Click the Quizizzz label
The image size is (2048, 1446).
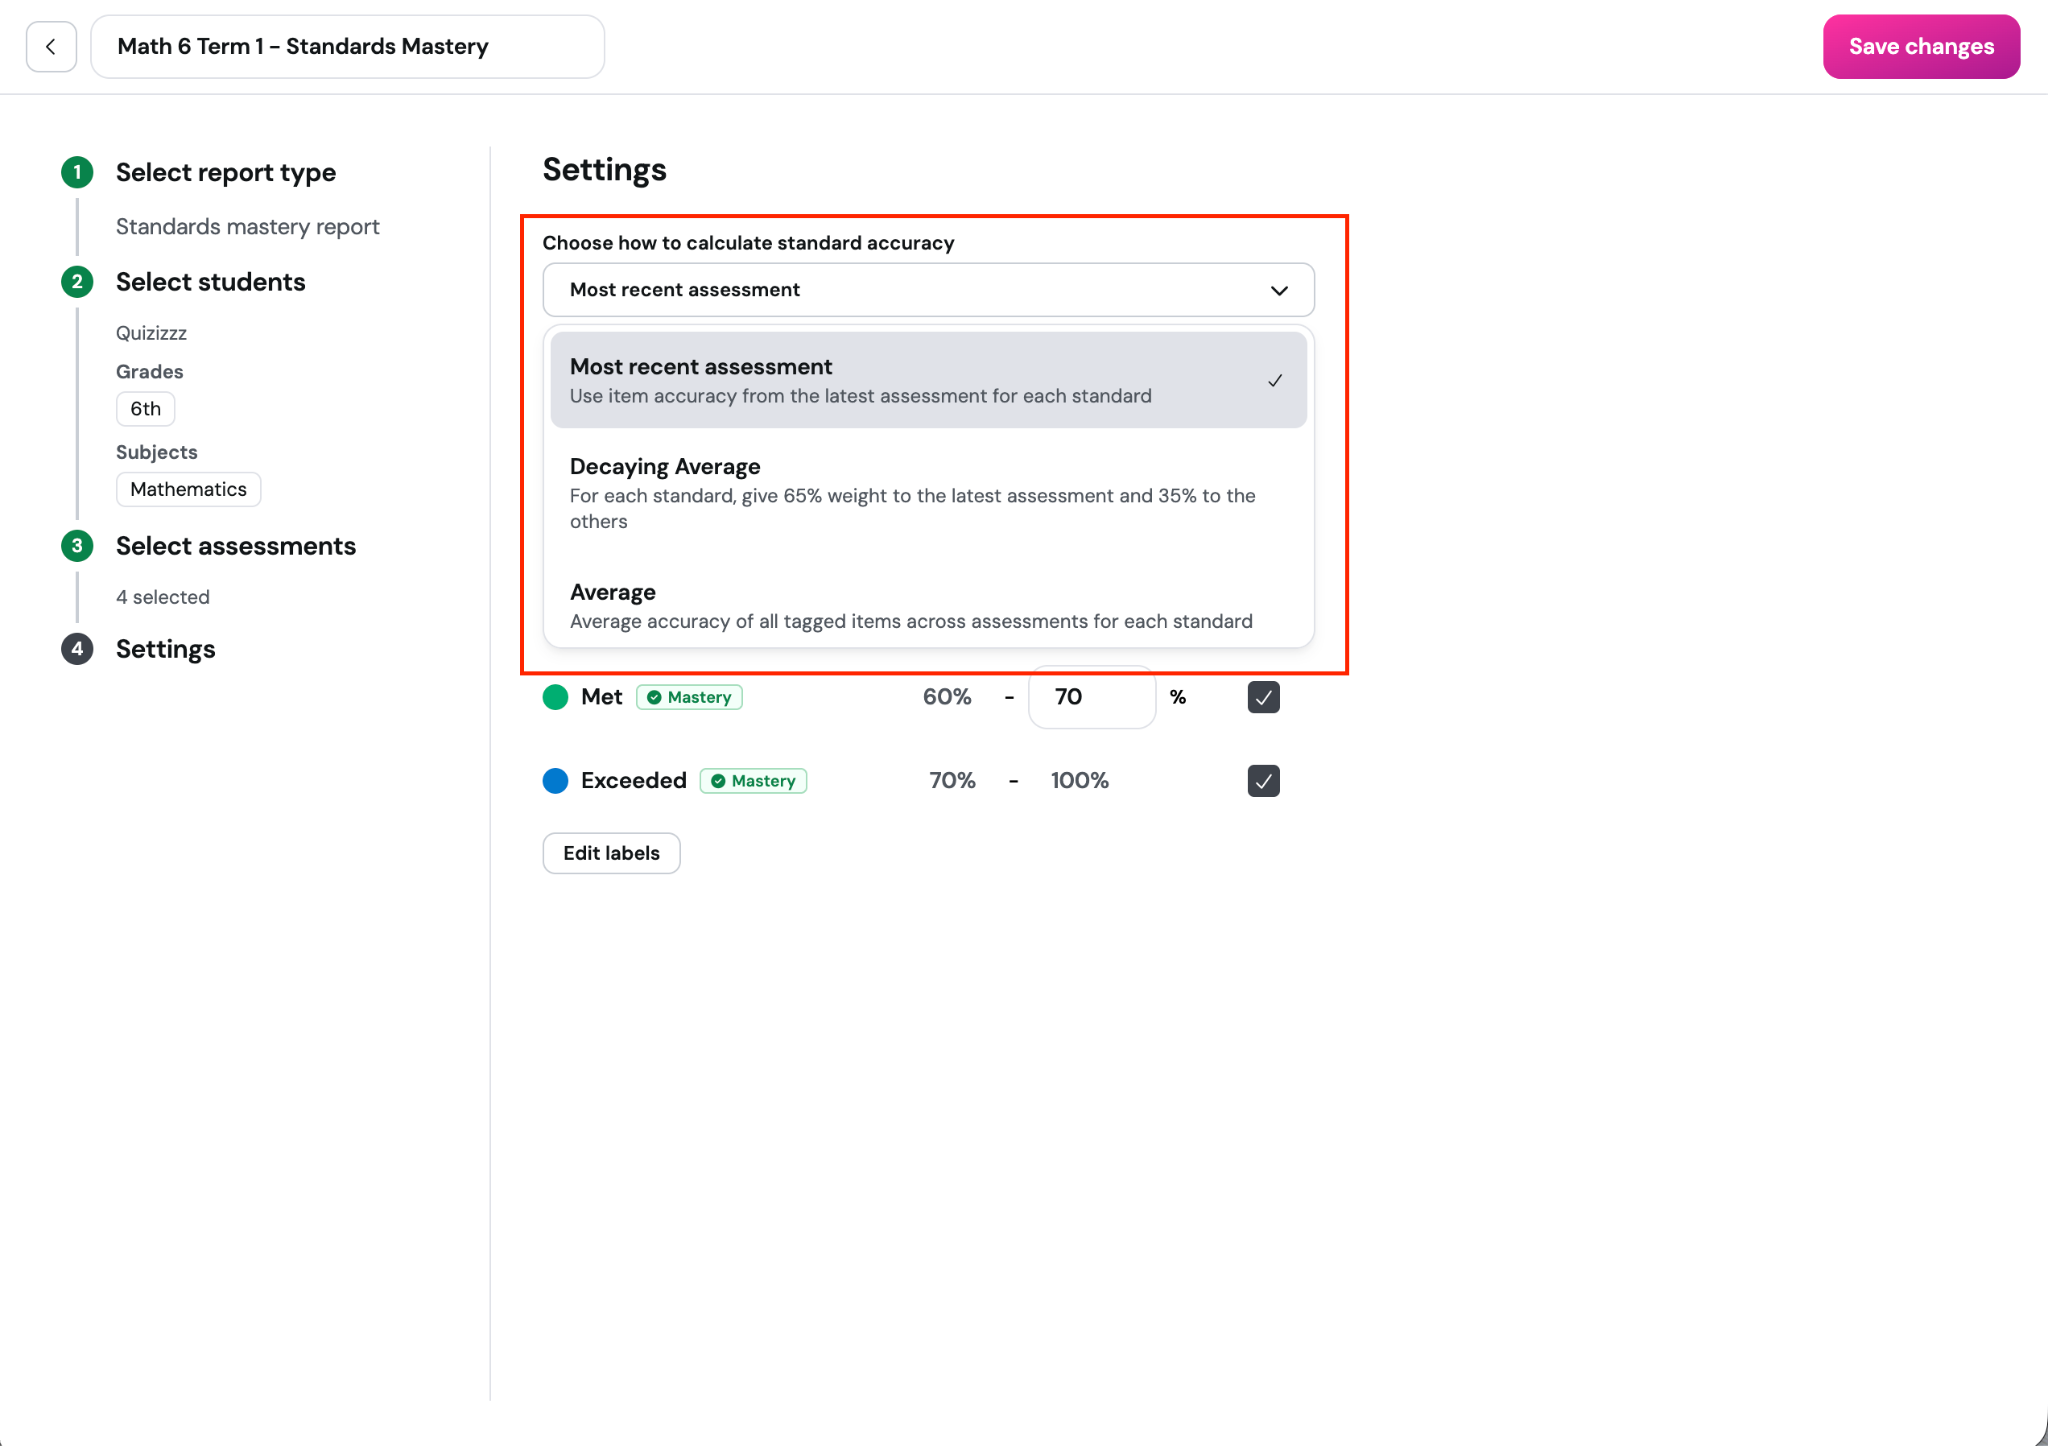tap(152, 333)
